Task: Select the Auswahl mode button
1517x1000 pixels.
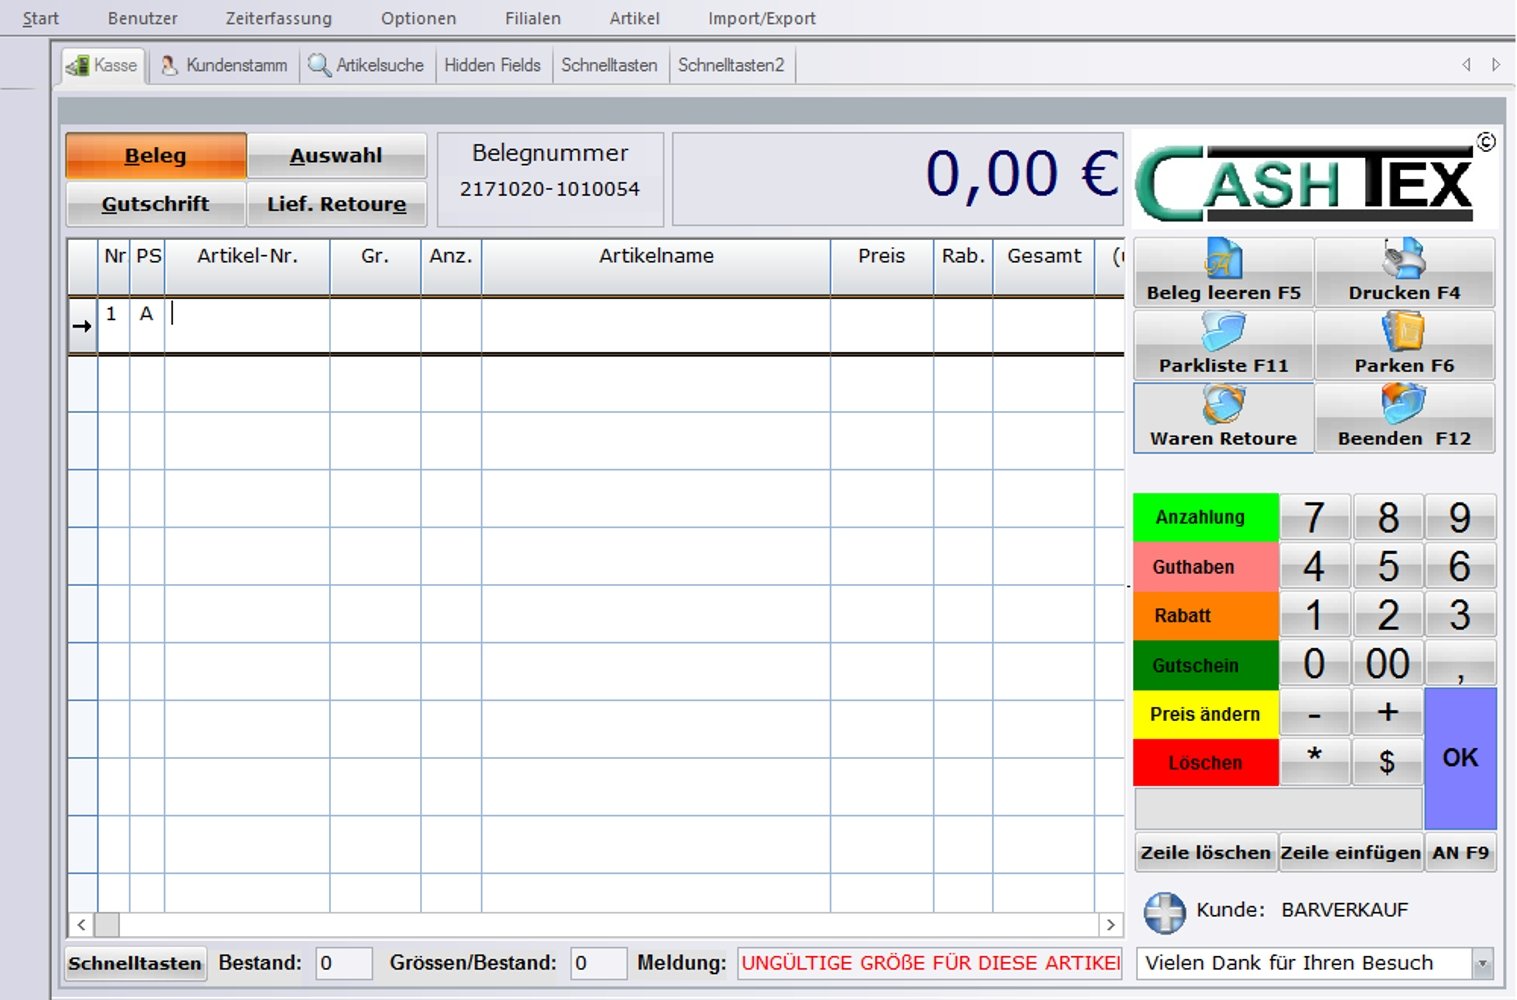Action: point(336,155)
